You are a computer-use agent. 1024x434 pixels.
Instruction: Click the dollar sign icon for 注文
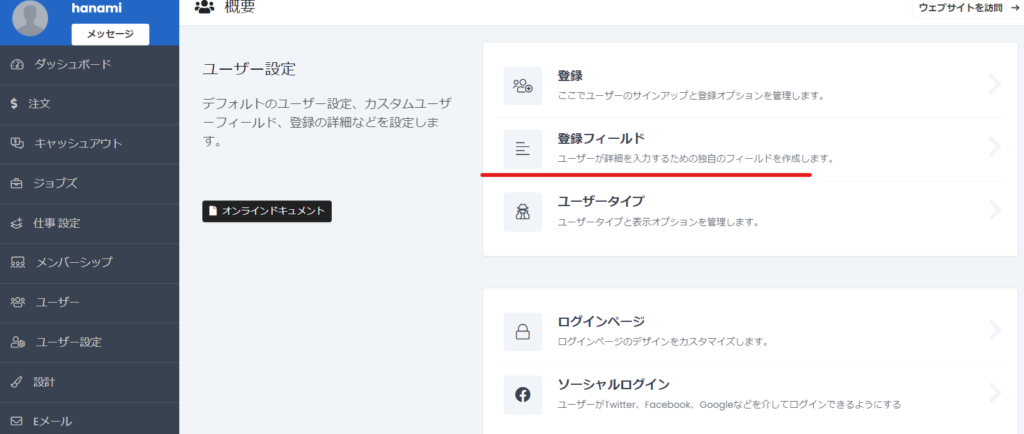(14, 103)
